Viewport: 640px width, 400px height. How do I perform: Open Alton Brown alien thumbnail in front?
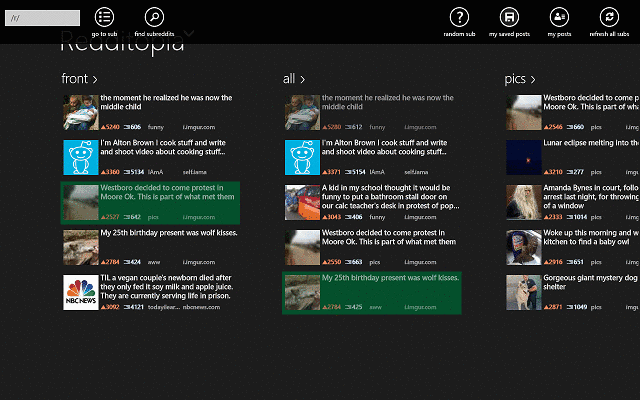point(81,157)
